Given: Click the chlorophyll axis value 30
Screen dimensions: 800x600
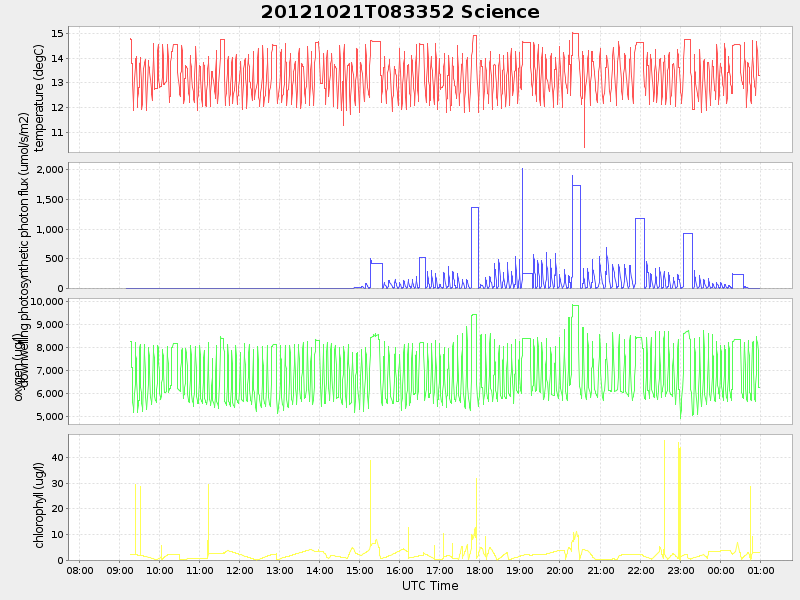Looking at the screenshot, I should 57,483.
